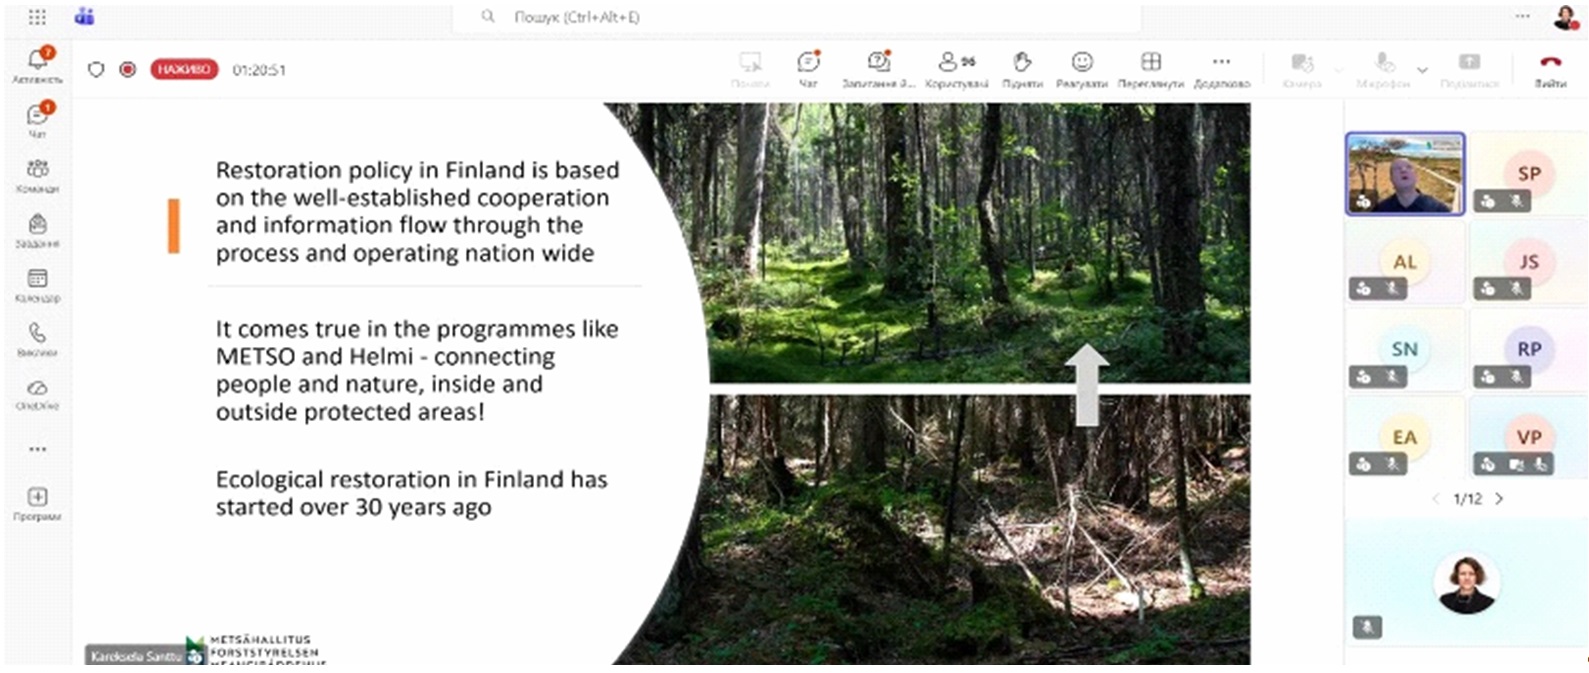Select the presenter video thumbnail

point(1405,174)
